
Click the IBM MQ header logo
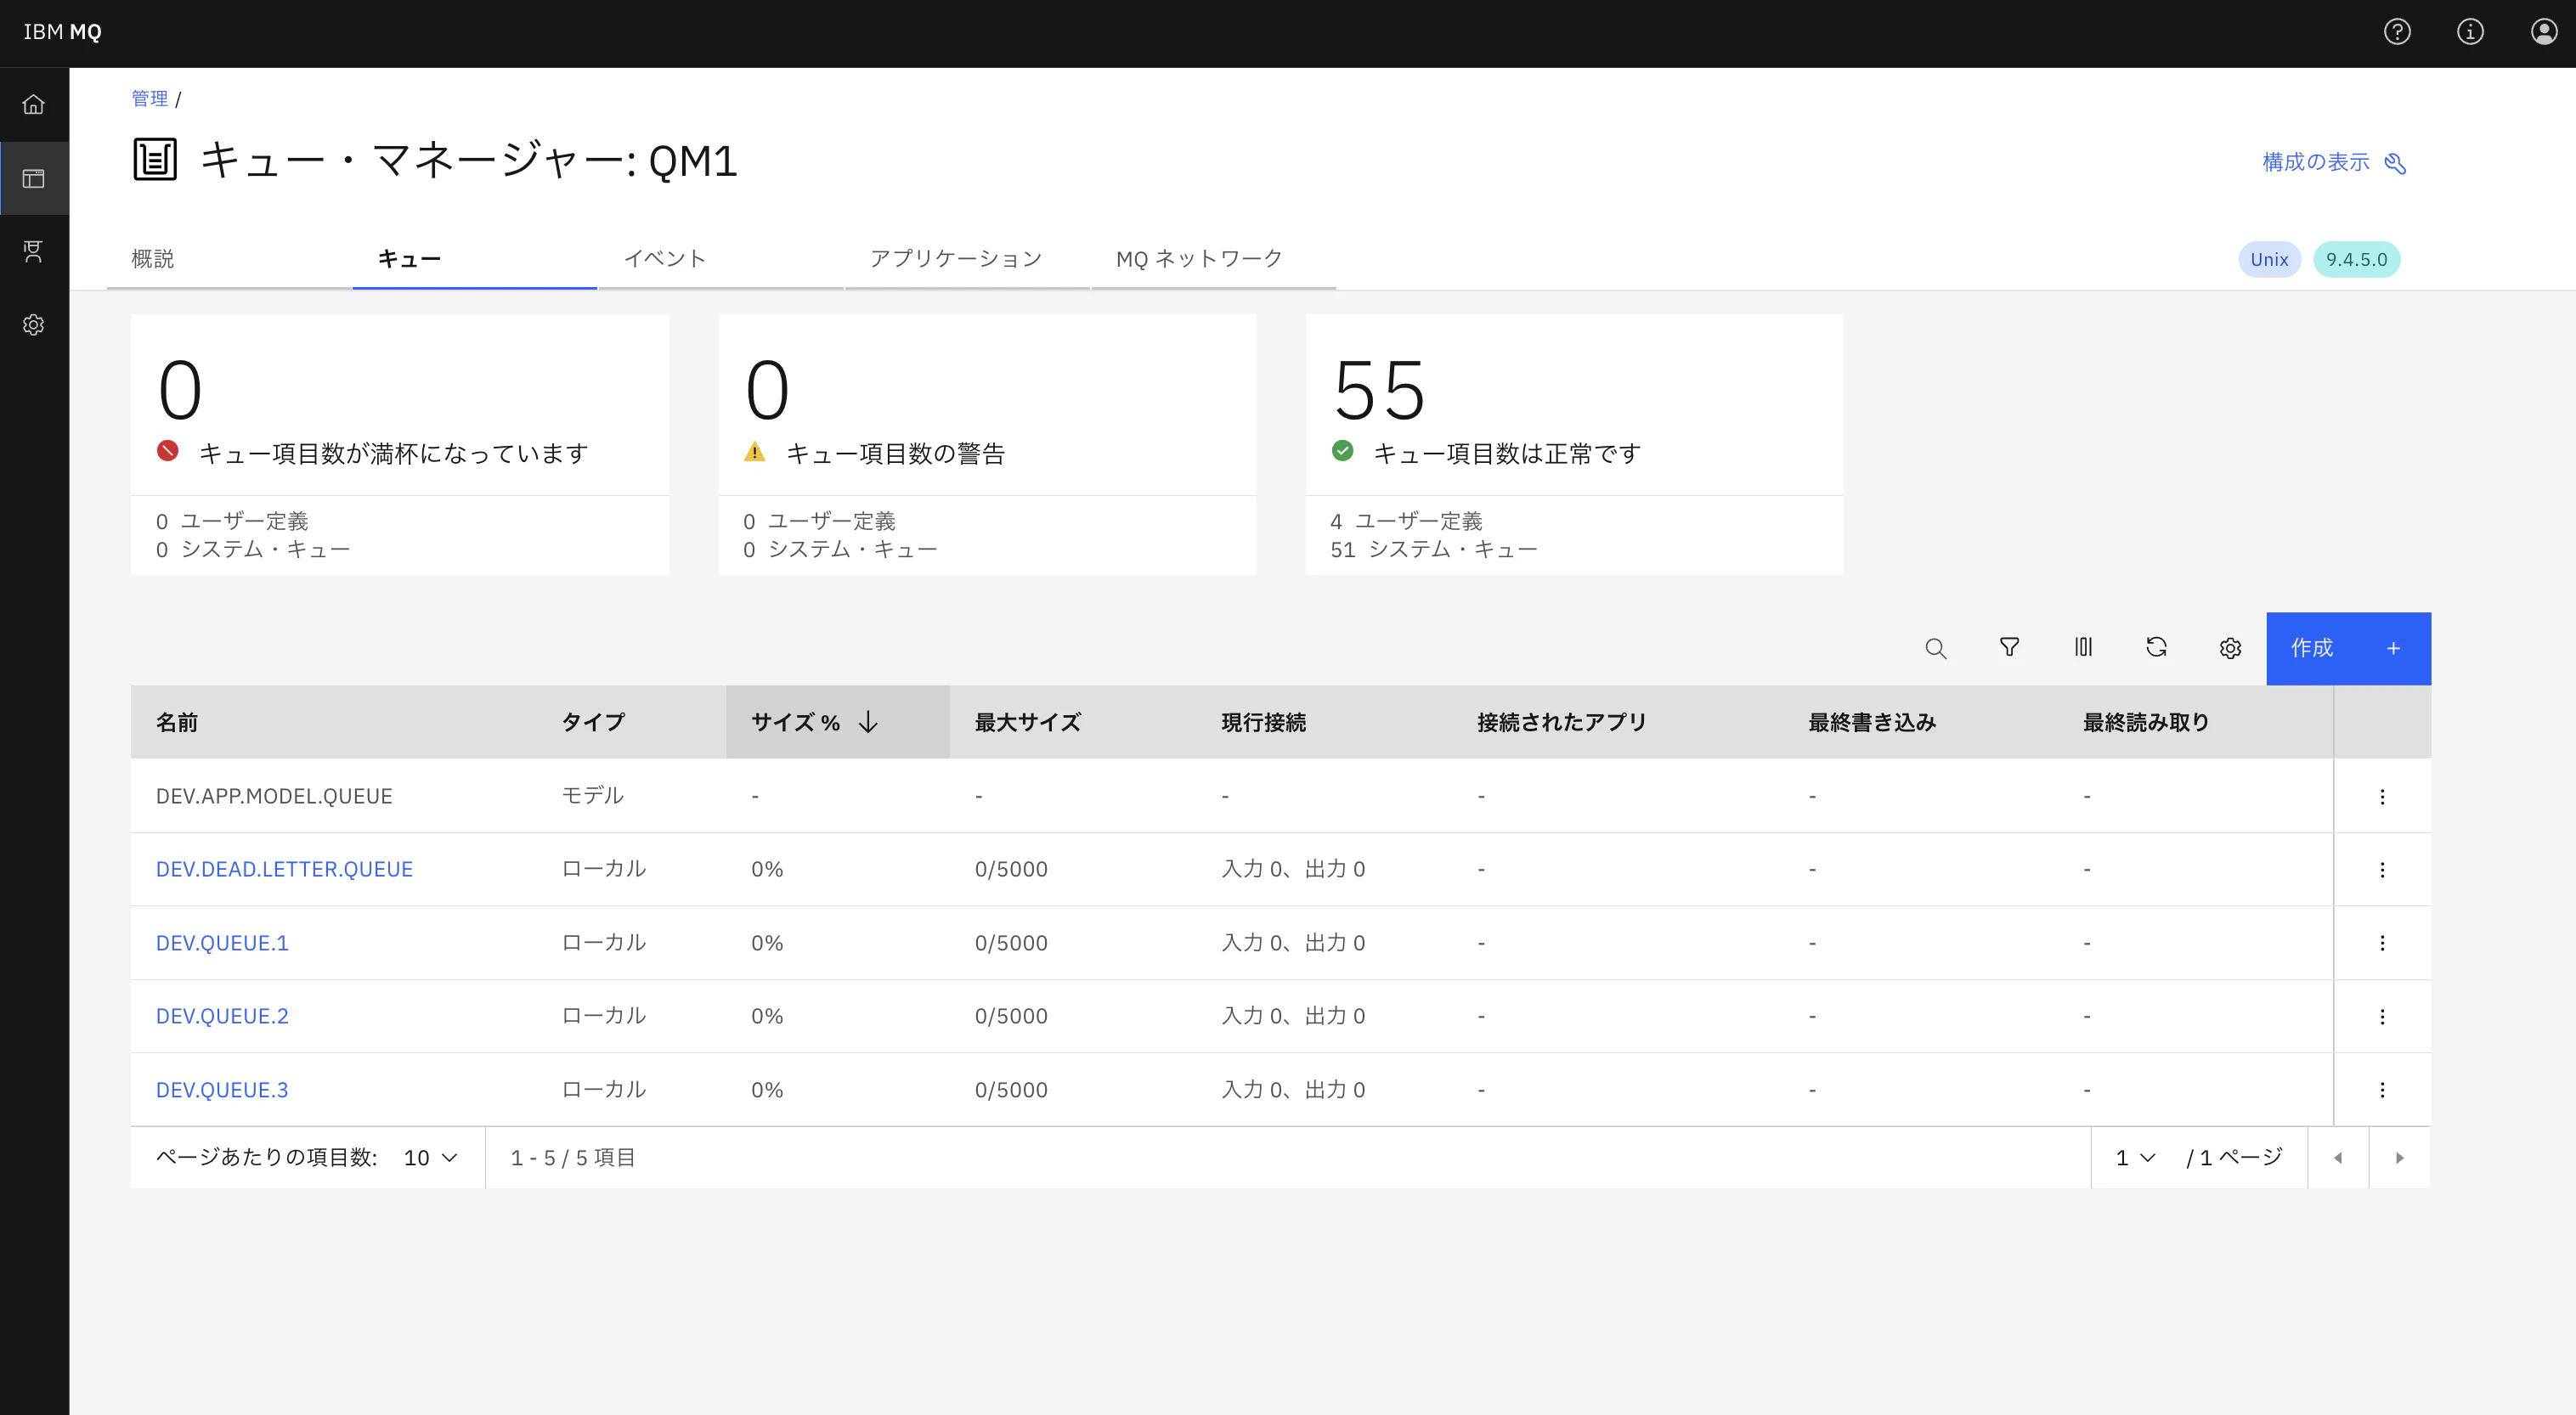(x=62, y=32)
